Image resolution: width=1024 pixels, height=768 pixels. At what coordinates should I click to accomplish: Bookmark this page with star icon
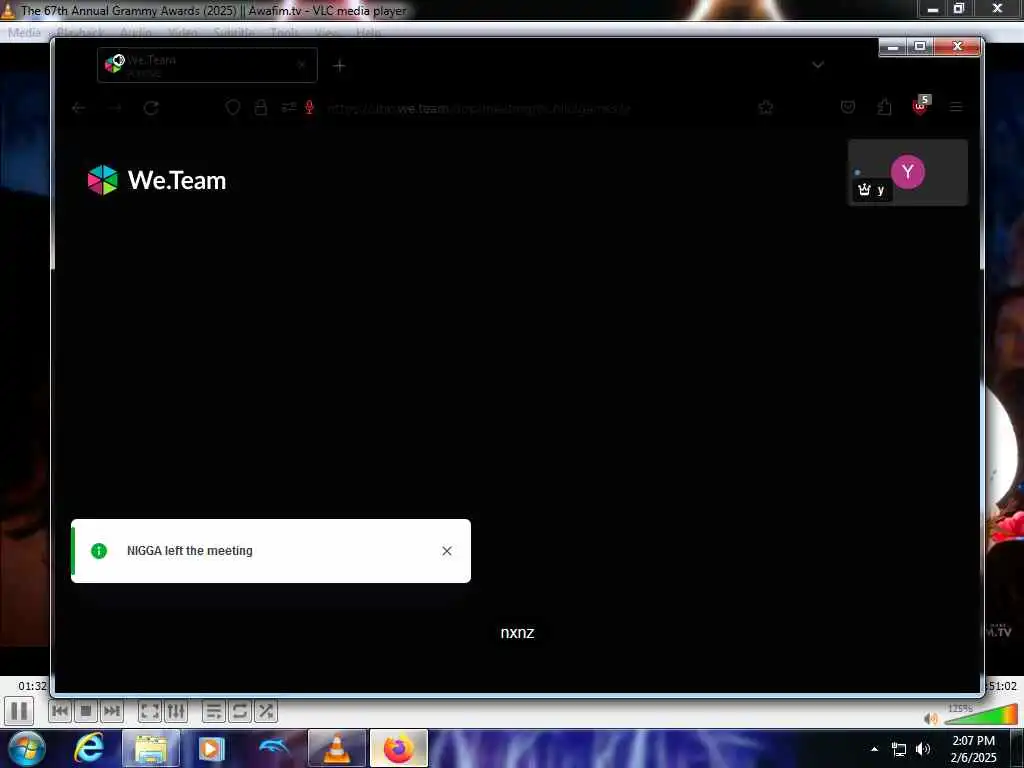(766, 108)
